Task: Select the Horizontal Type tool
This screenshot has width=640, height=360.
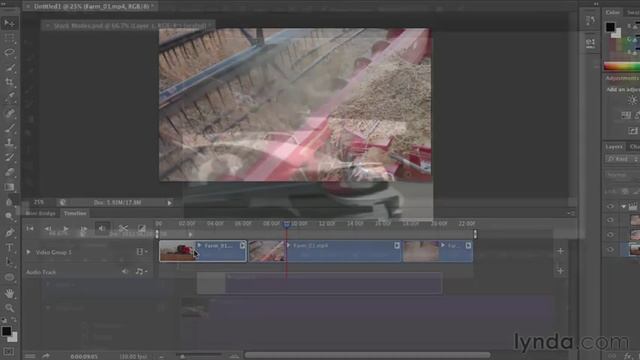Action: click(9, 247)
